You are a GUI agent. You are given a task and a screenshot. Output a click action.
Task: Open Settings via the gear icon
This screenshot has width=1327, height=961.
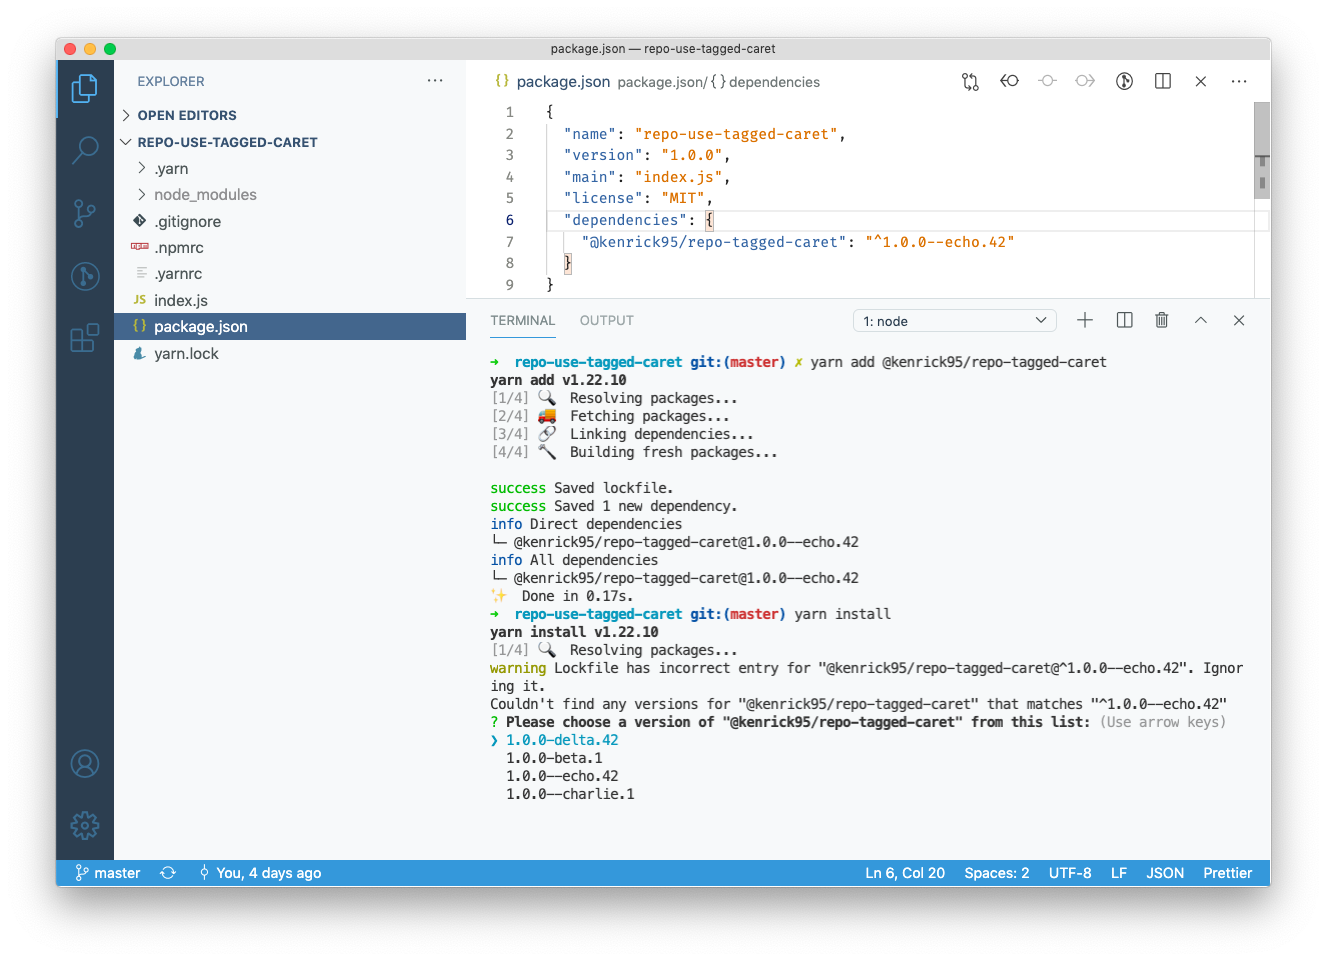click(x=85, y=825)
